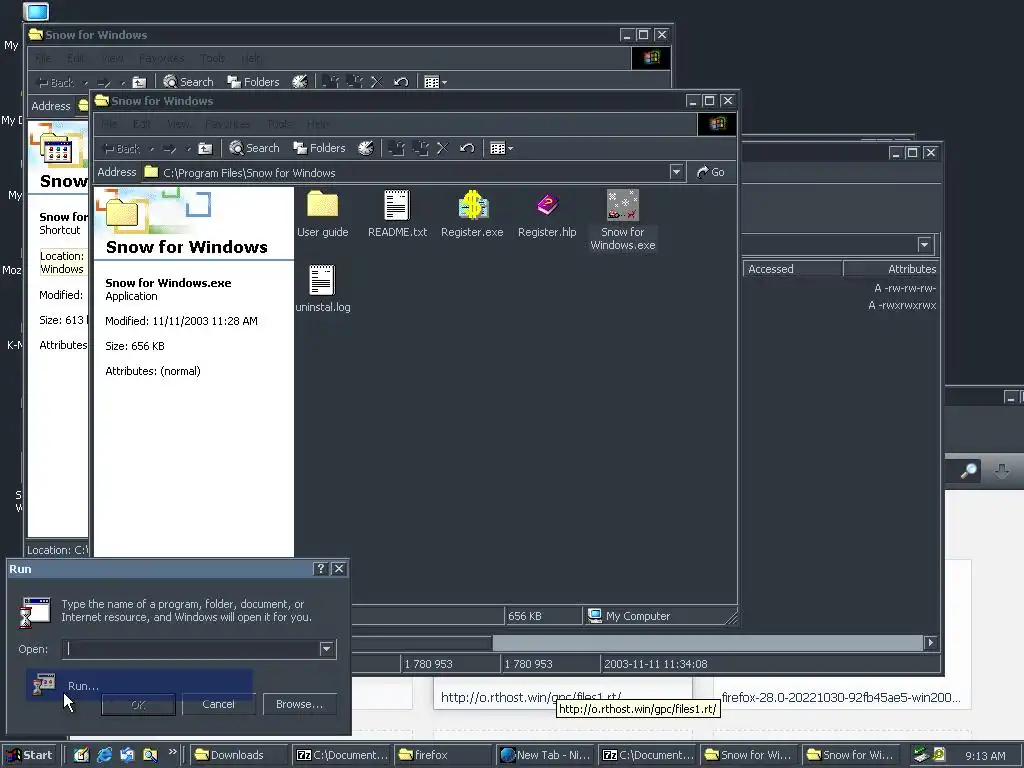Image resolution: width=1024 pixels, height=768 pixels.
Task: Click Copy To icon in front window toolbar
Action: [420, 148]
